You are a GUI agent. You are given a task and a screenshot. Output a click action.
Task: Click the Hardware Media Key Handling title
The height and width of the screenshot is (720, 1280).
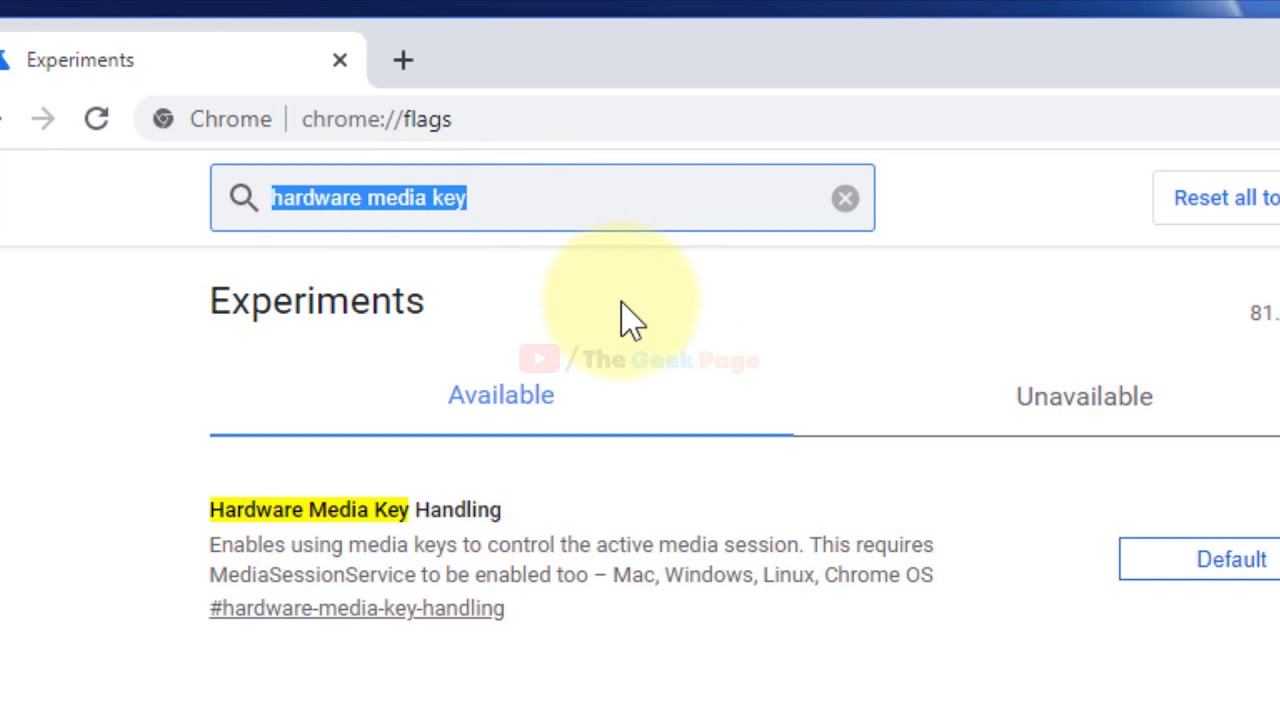(355, 510)
